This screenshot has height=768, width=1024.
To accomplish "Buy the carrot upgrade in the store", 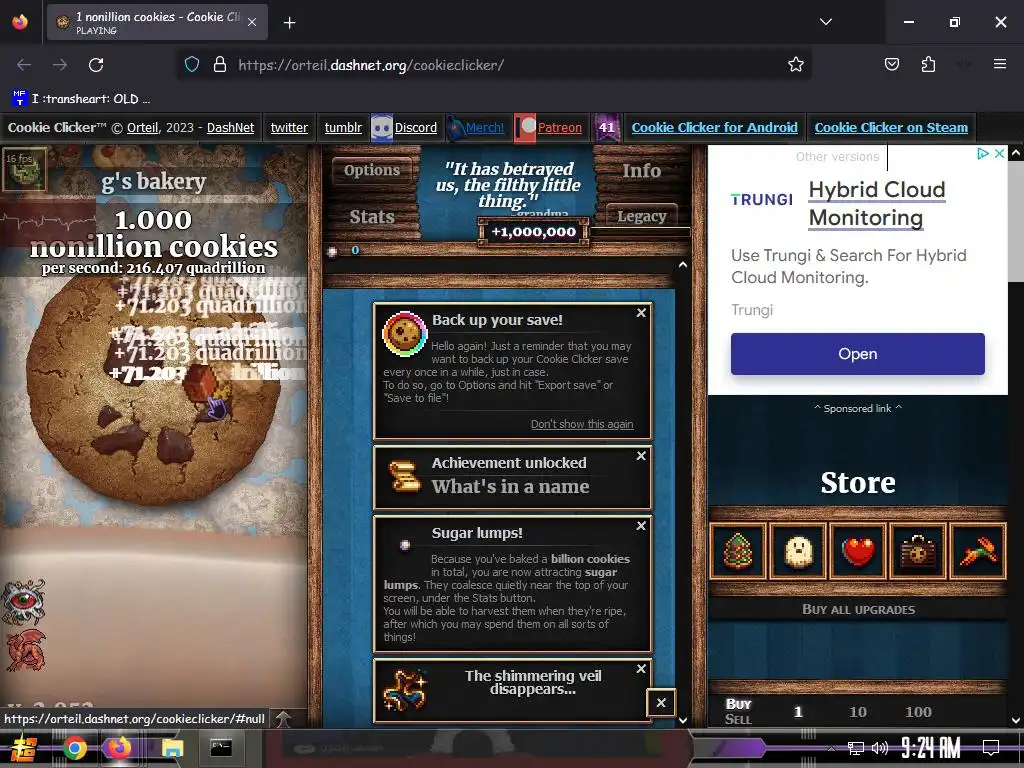I will point(978,551).
